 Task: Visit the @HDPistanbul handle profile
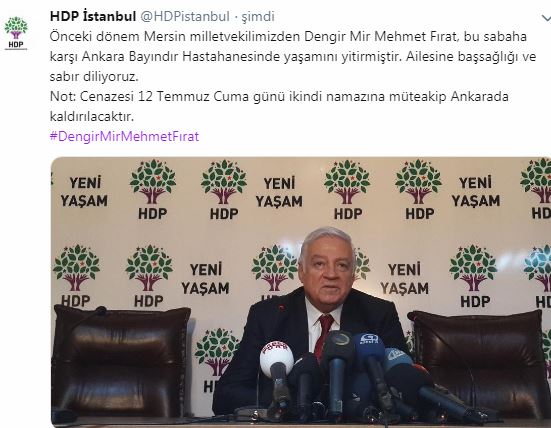[x=185, y=17]
